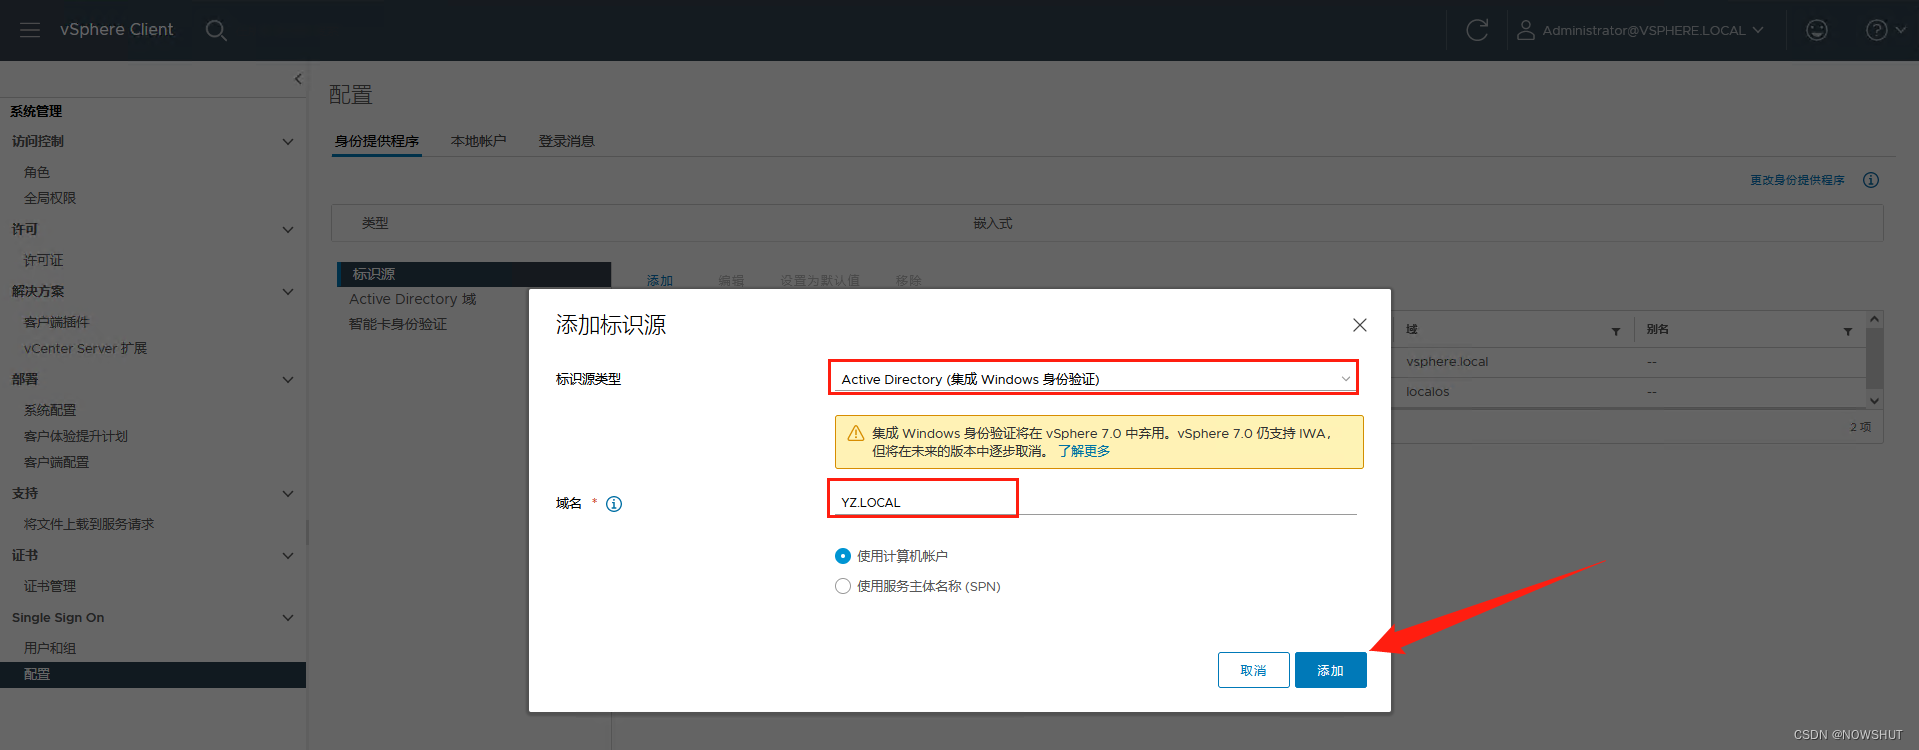Screen dimensions: 1919x750
Task: Click the 域名 input field
Action: [x=1095, y=502]
